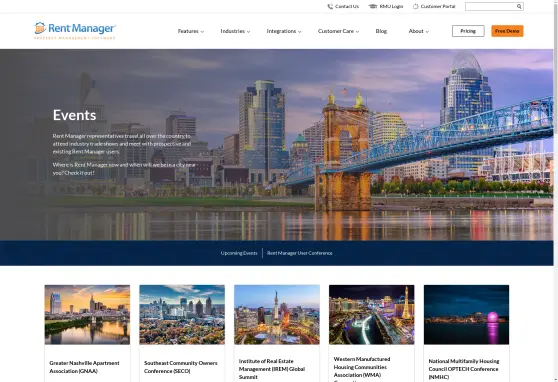This screenshot has width=558, height=382.
Task: Select the Las Vegas WMA event image
Action: tap(372, 315)
